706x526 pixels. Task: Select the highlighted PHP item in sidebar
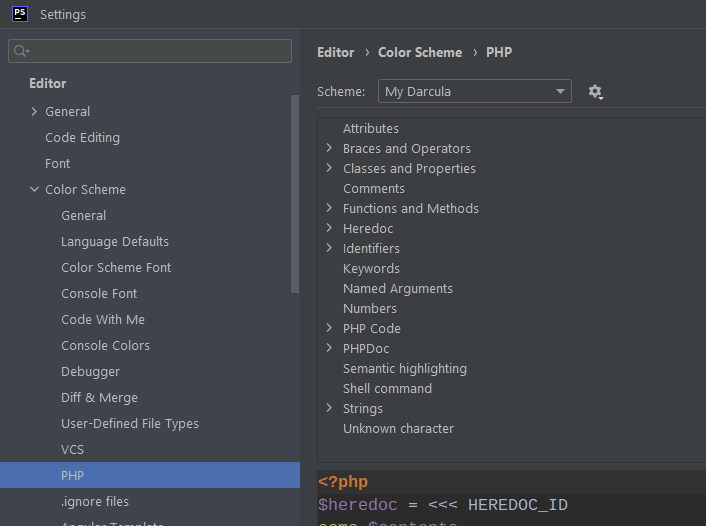(x=150, y=475)
